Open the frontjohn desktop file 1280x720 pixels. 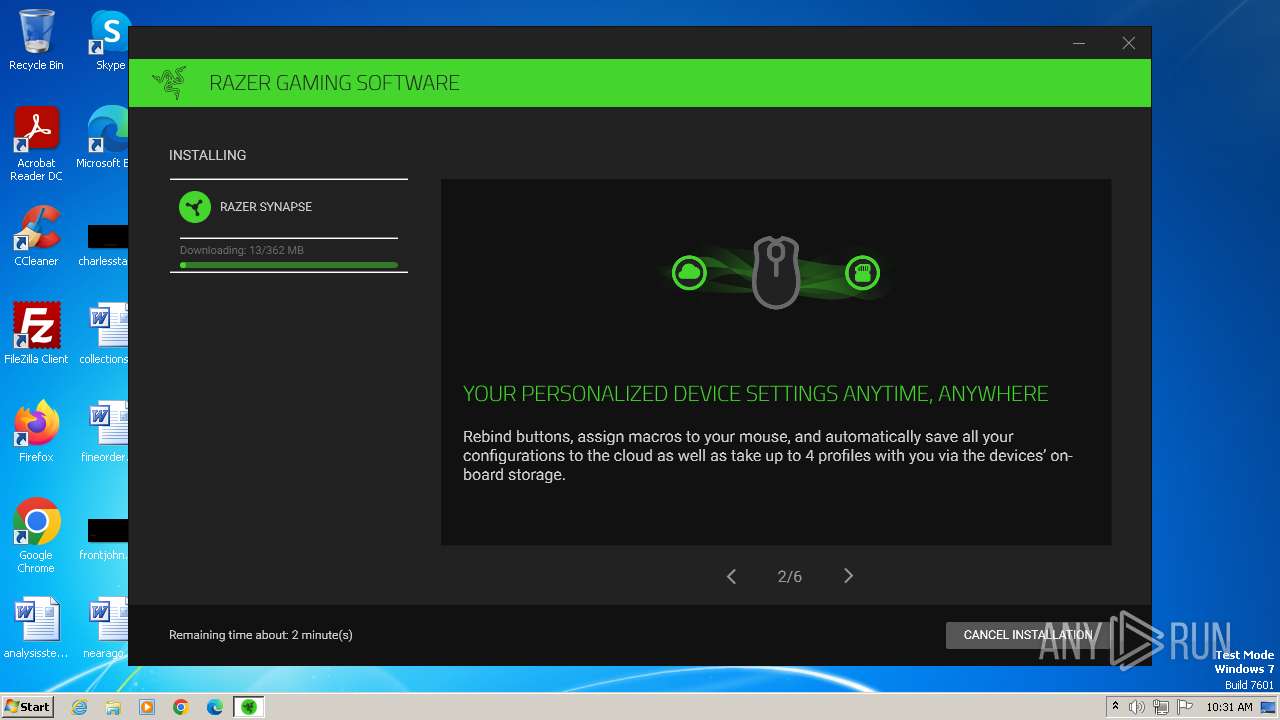pyautogui.click(x=104, y=539)
